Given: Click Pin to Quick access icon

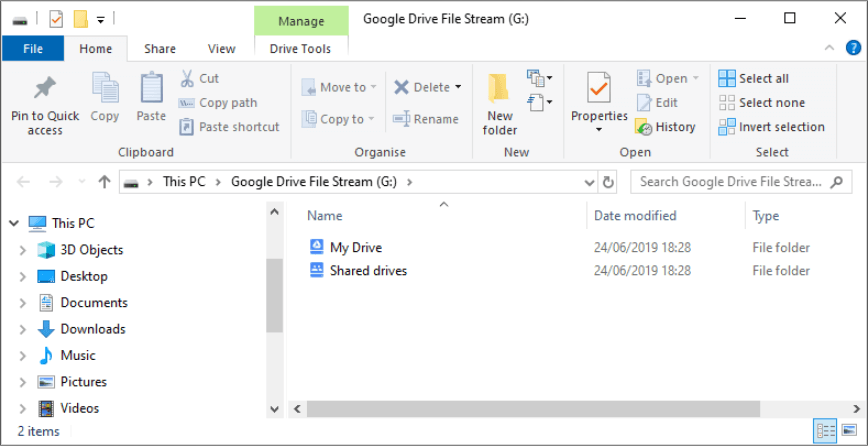Looking at the screenshot, I should click(x=44, y=89).
